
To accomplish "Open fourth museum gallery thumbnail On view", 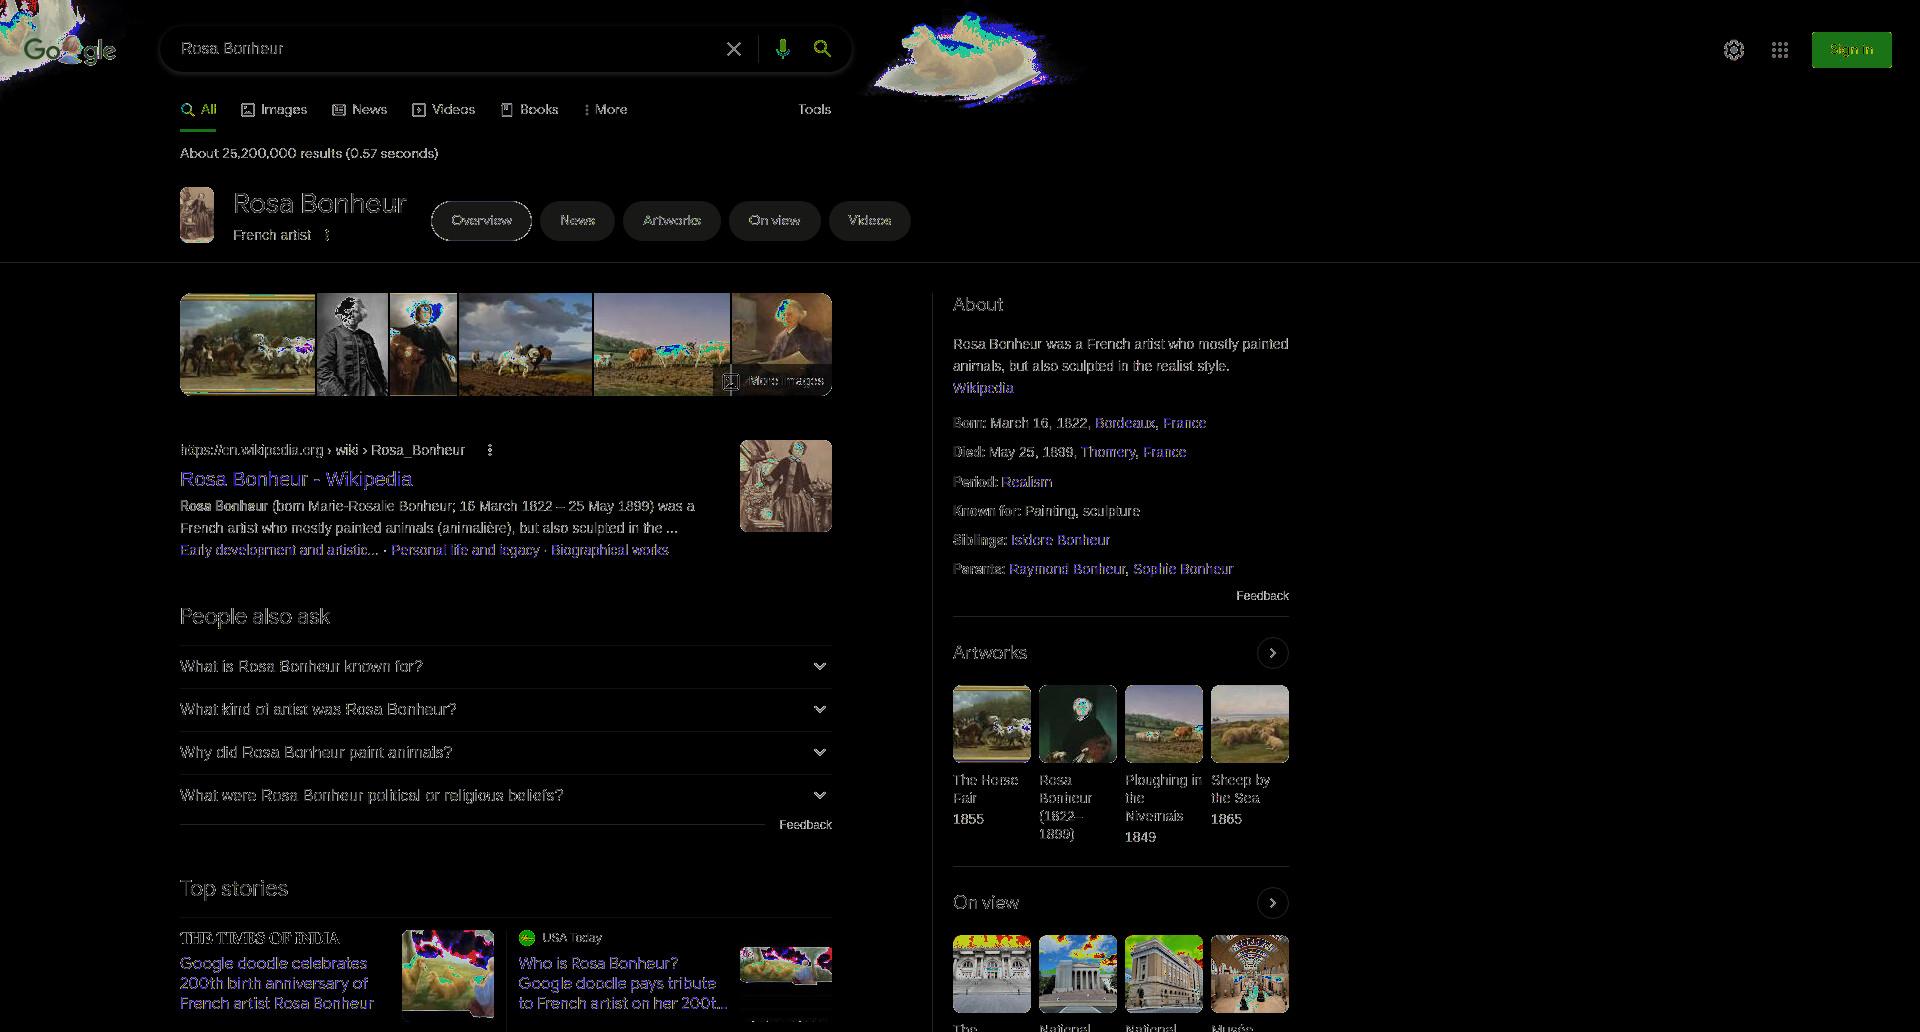I will pos(1250,974).
